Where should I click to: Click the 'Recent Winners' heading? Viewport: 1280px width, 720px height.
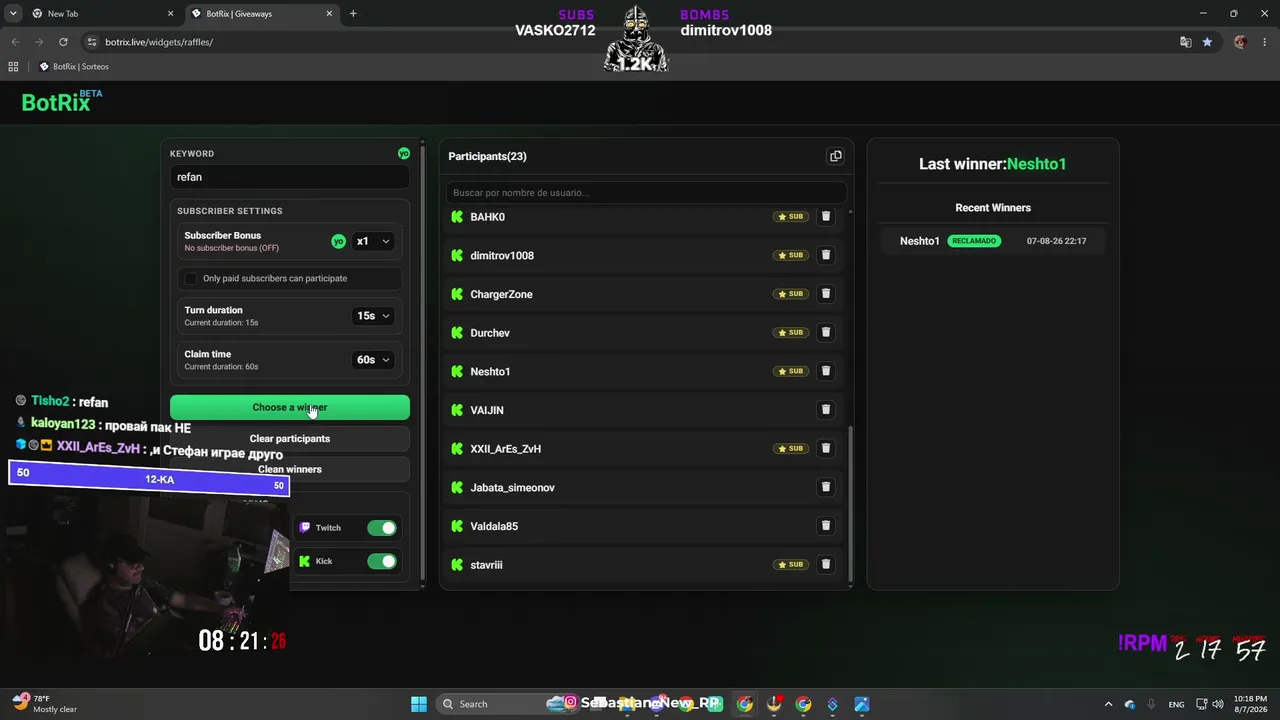pyautogui.click(x=993, y=208)
